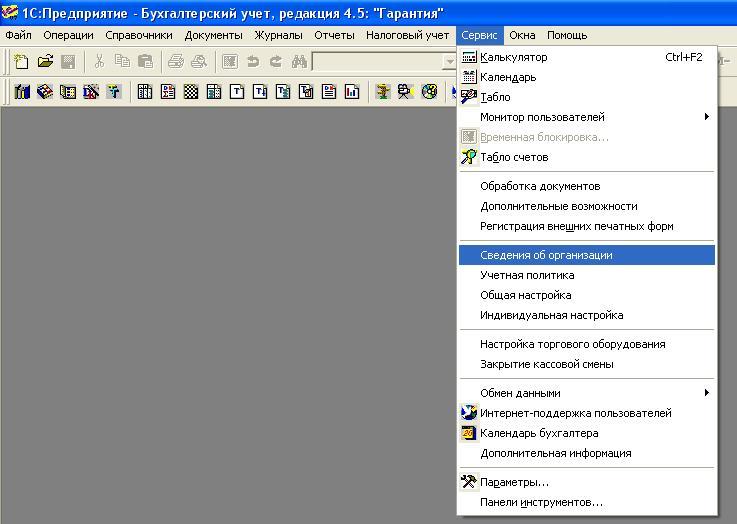Open the Отчеты menu
The height and width of the screenshot is (524, 737).
pos(334,35)
